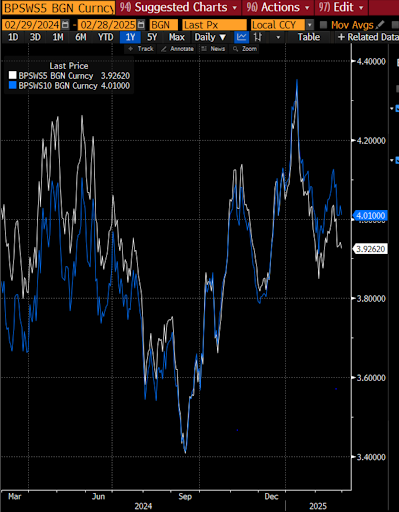This screenshot has width=399, height=512.
Task: Click the BGN source field
Action: [x=163, y=25]
